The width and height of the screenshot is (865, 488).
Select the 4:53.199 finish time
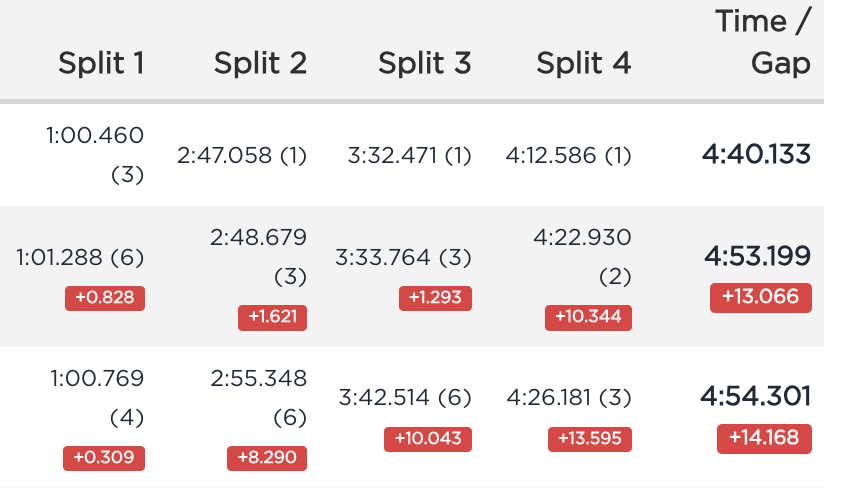(757, 256)
